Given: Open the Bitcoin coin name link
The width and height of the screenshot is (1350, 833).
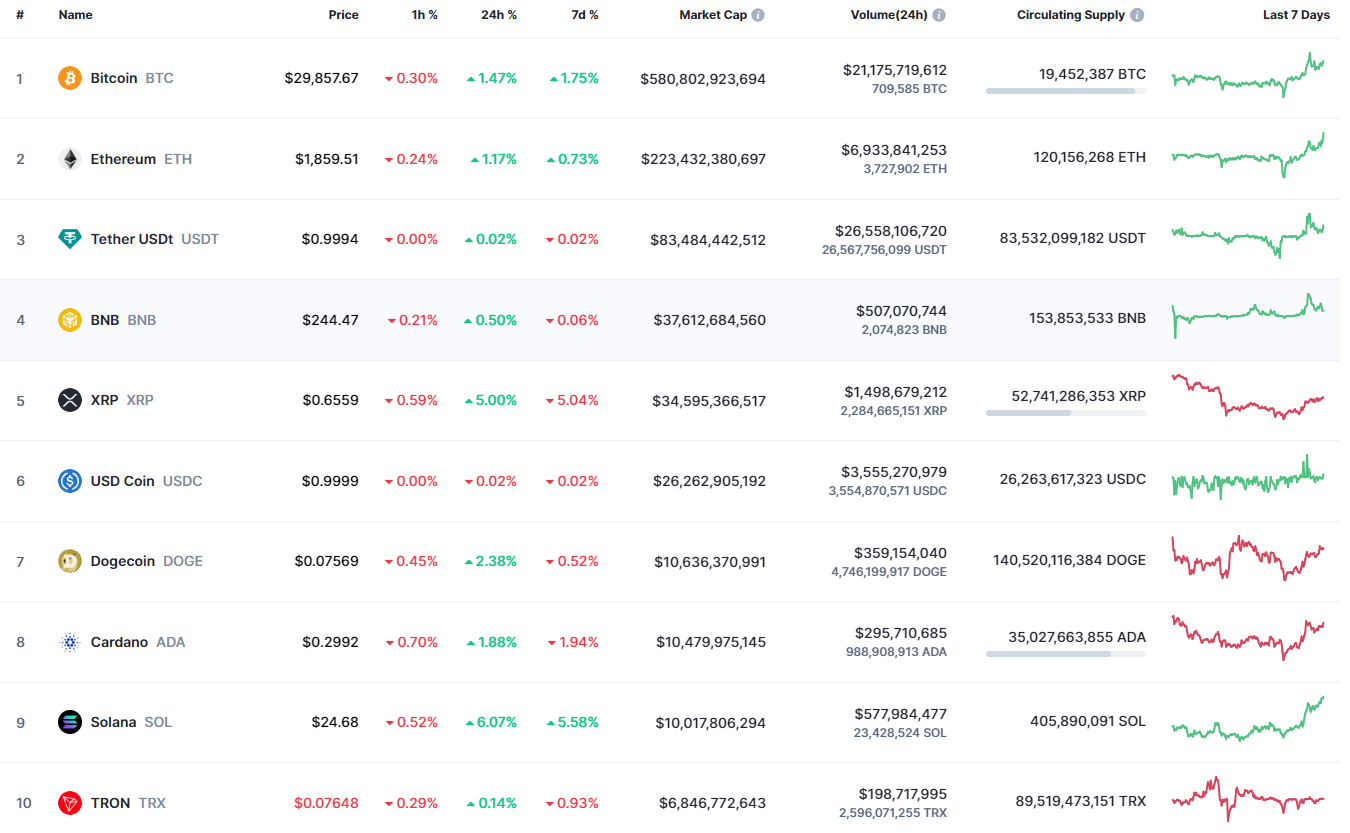Looking at the screenshot, I should pyautogui.click(x=113, y=77).
